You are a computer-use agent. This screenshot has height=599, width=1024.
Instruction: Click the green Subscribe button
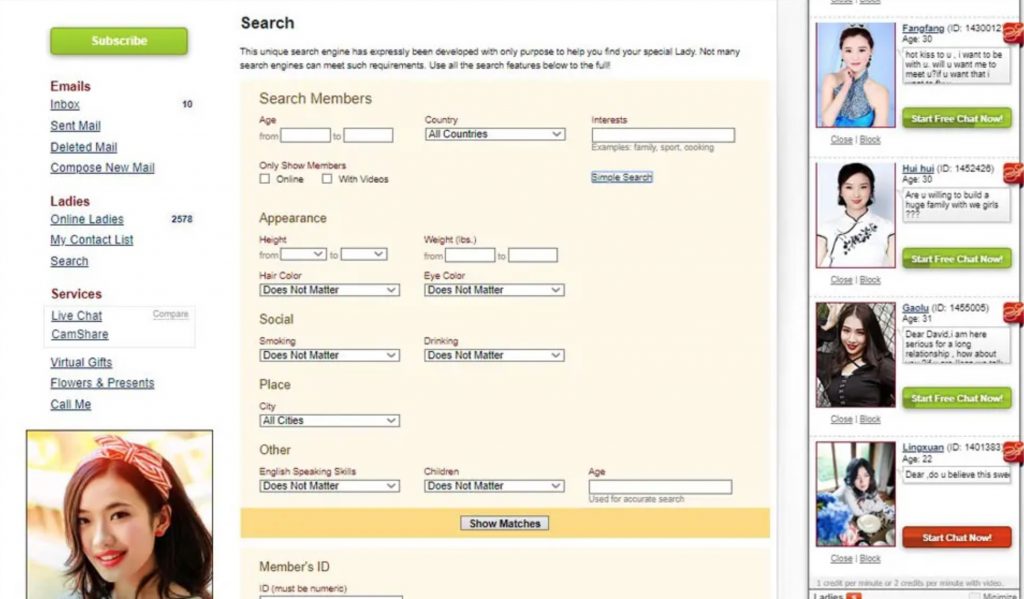point(119,41)
